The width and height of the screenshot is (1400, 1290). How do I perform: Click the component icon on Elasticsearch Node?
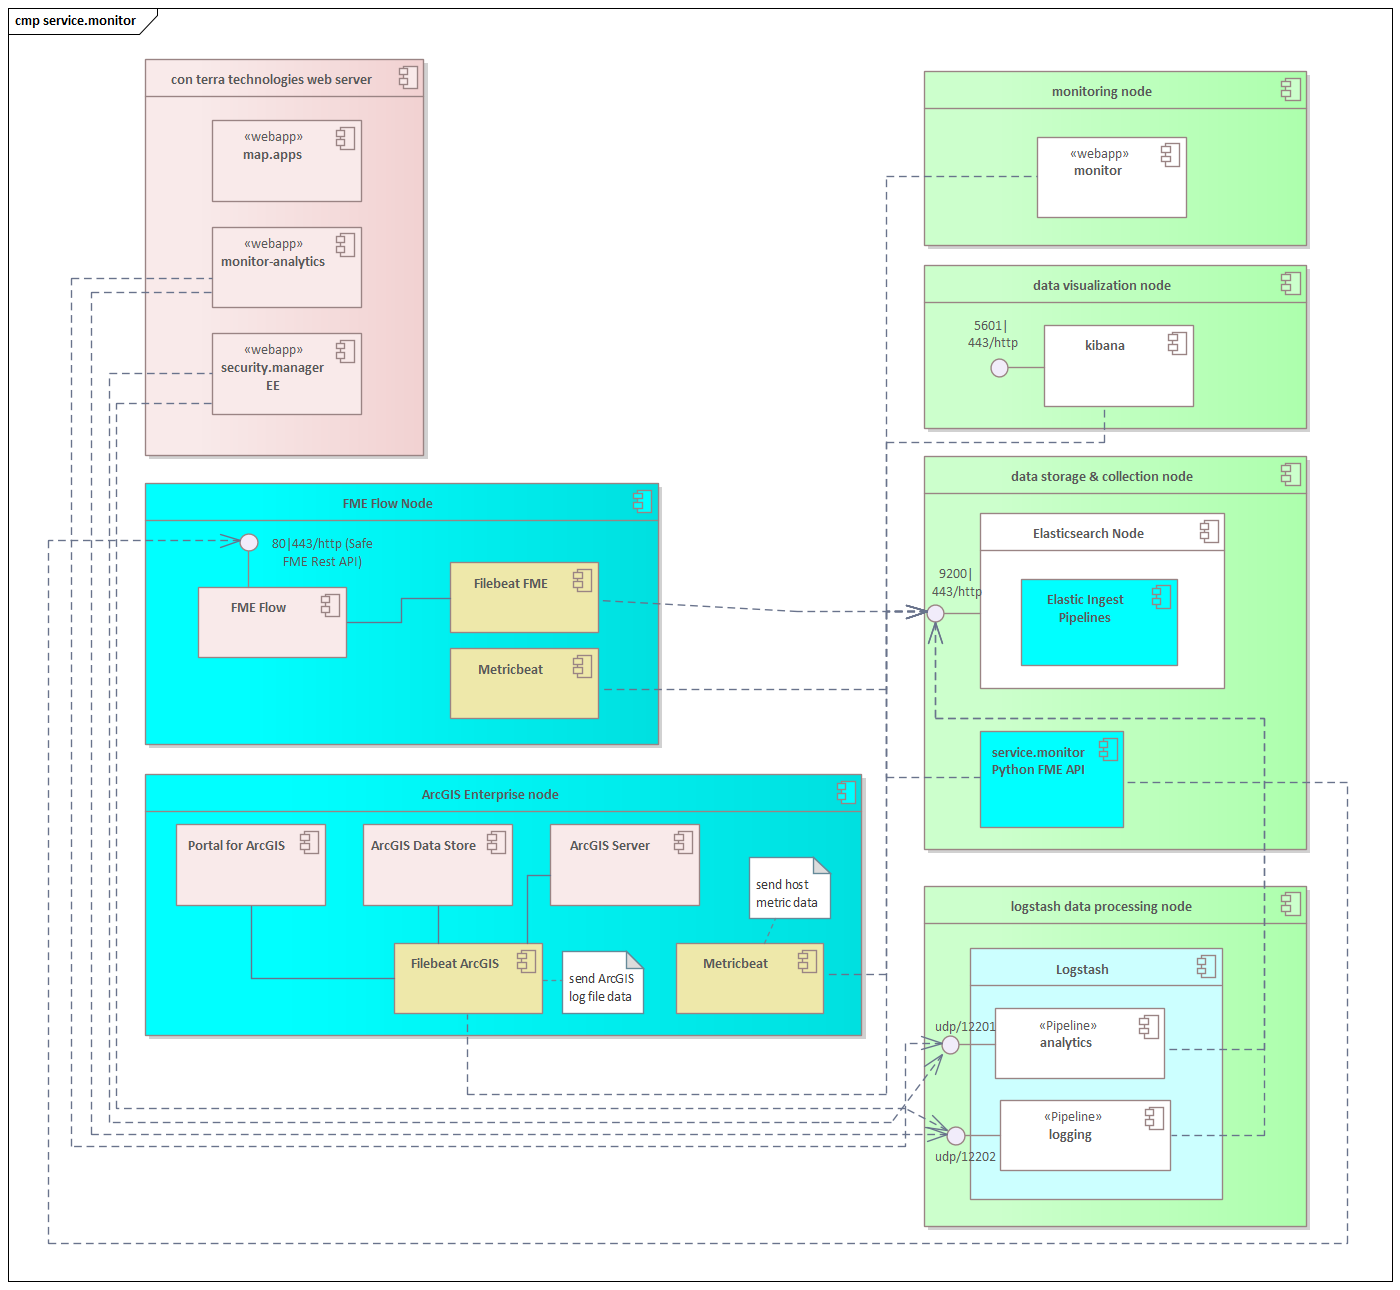tap(1208, 530)
